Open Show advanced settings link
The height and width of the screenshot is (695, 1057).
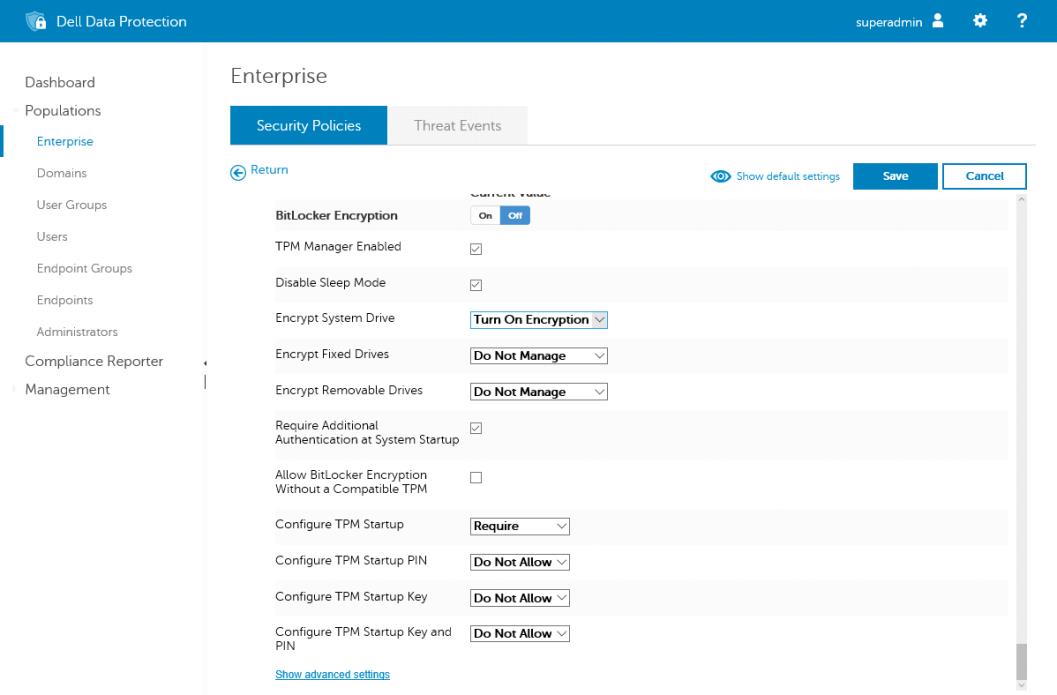point(332,674)
